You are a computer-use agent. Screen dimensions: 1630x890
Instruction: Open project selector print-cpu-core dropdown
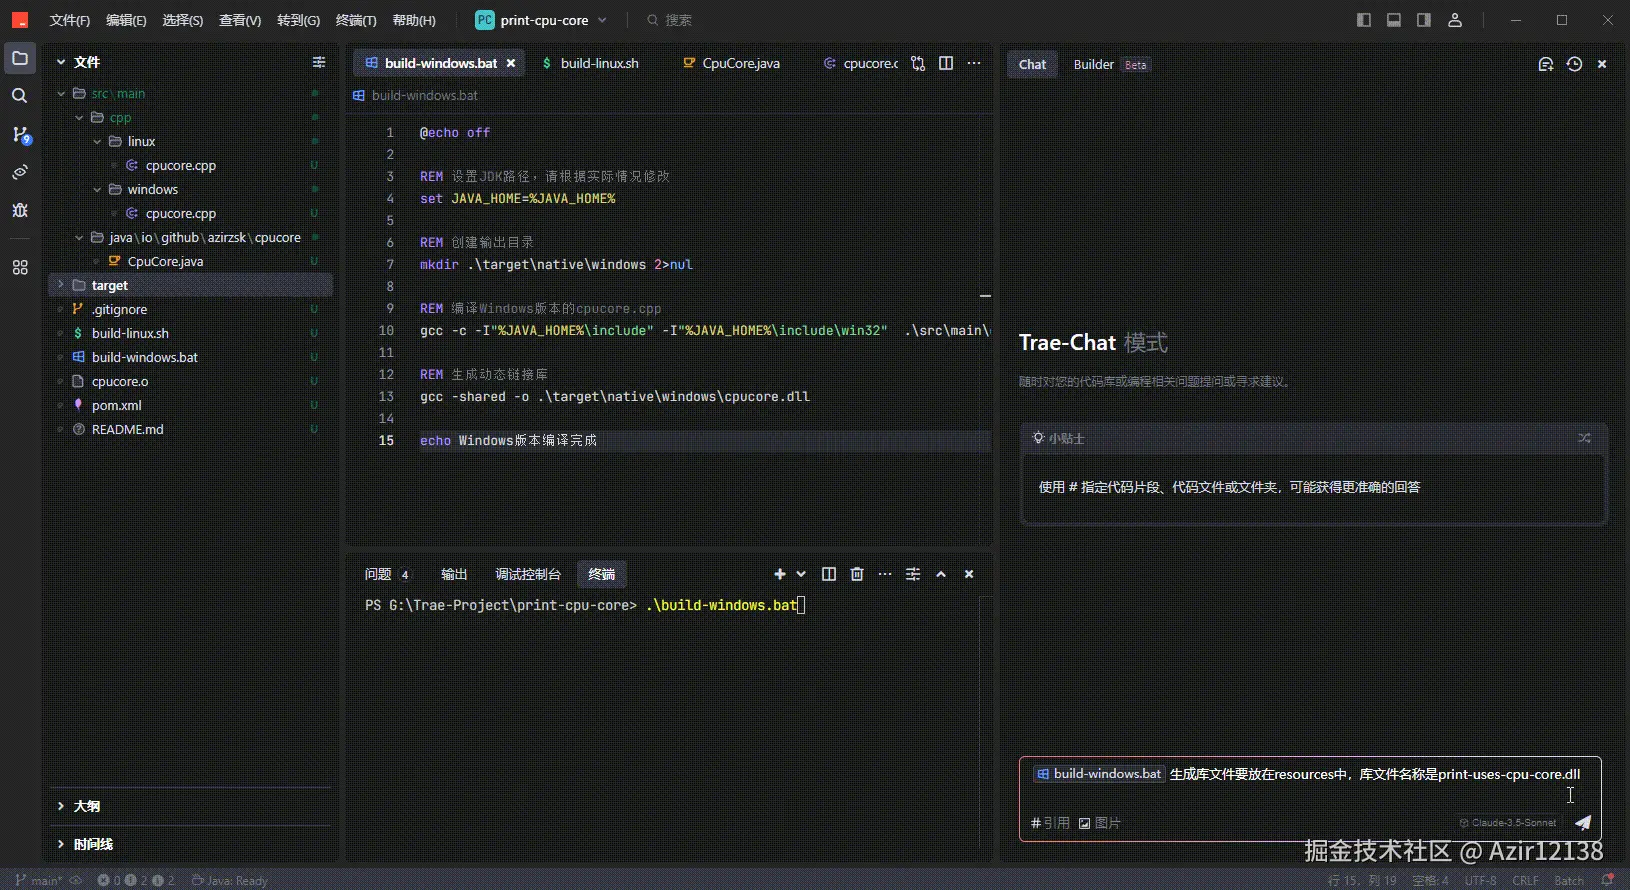541,20
